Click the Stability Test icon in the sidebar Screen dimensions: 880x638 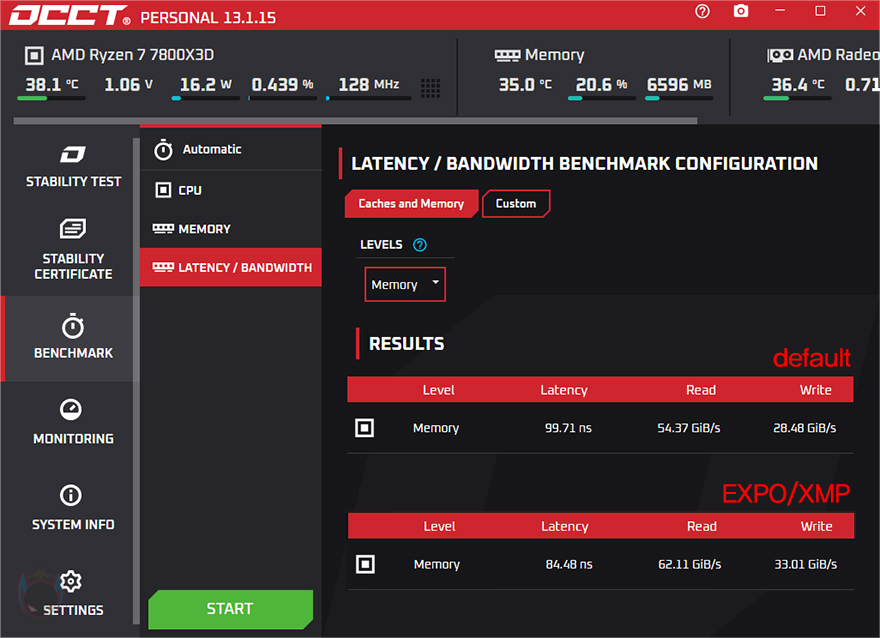coord(73,154)
